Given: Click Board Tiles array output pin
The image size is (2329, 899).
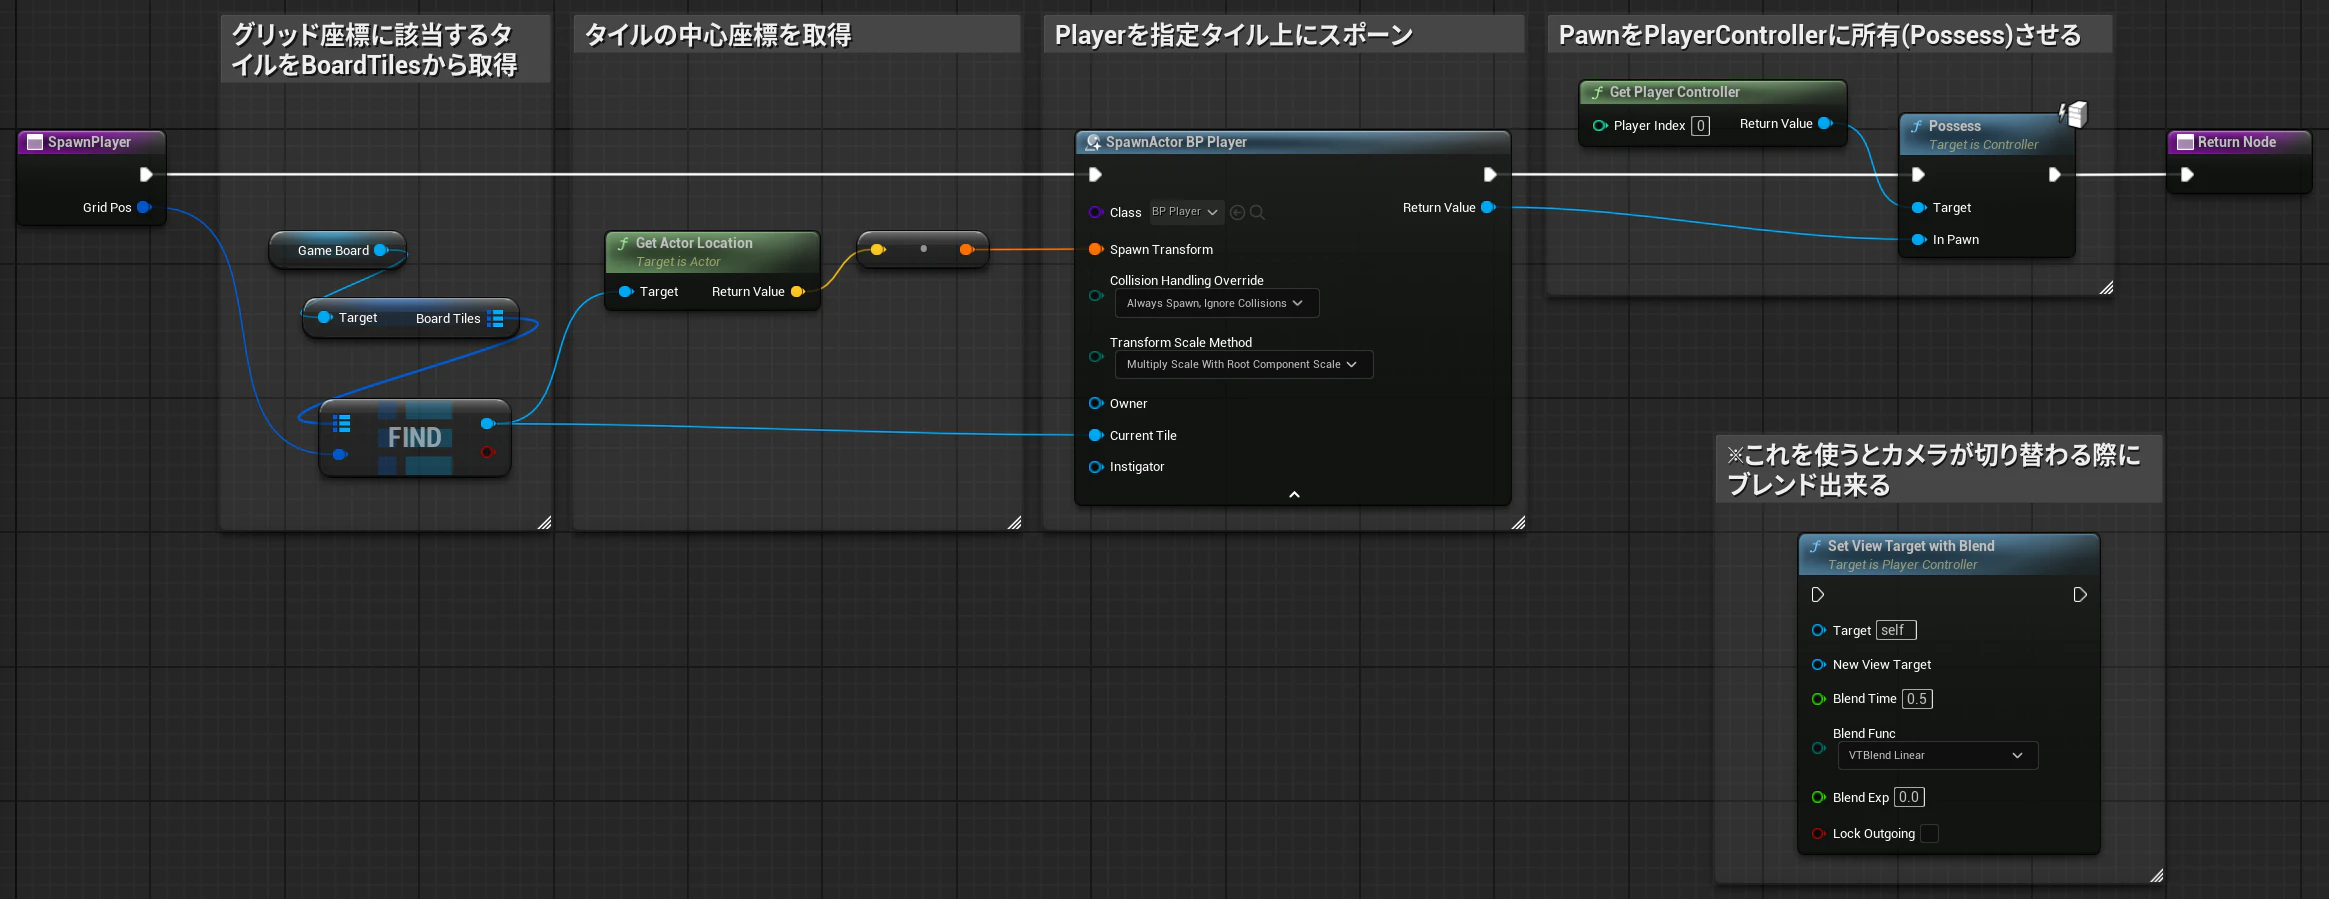Looking at the screenshot, I should pyautogui.click(x=495, y=319).
